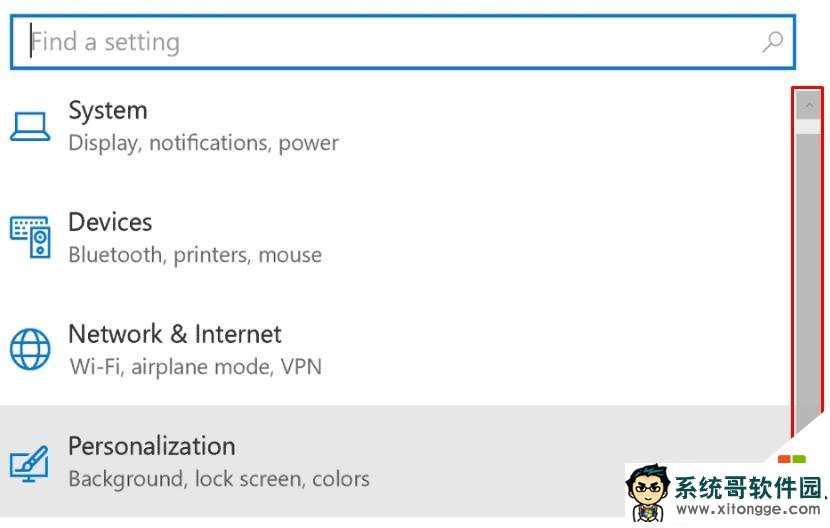This screenshot has height=528, width=830.
Task: Open the Devices settings category
Action: click(395, 238)
